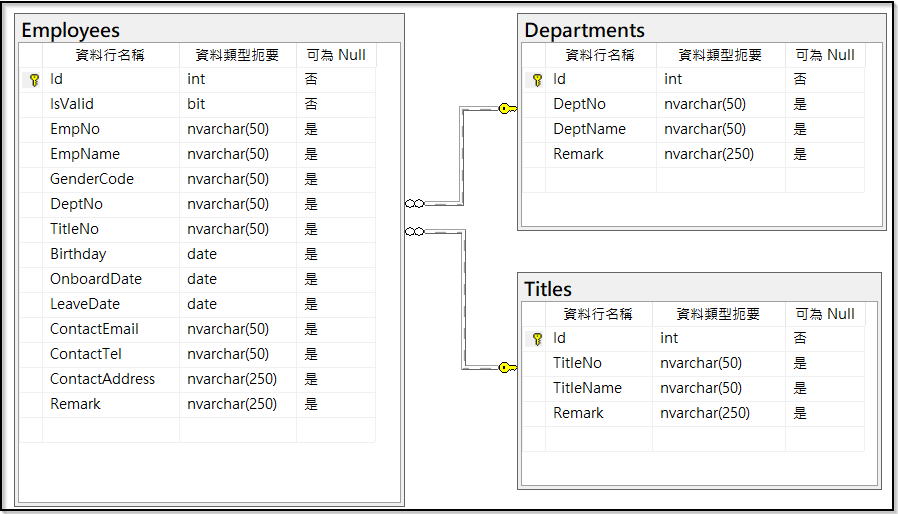898x514 pixels.
Task: Click the 可為 Null column header in Employees
Action: [336, 55]
